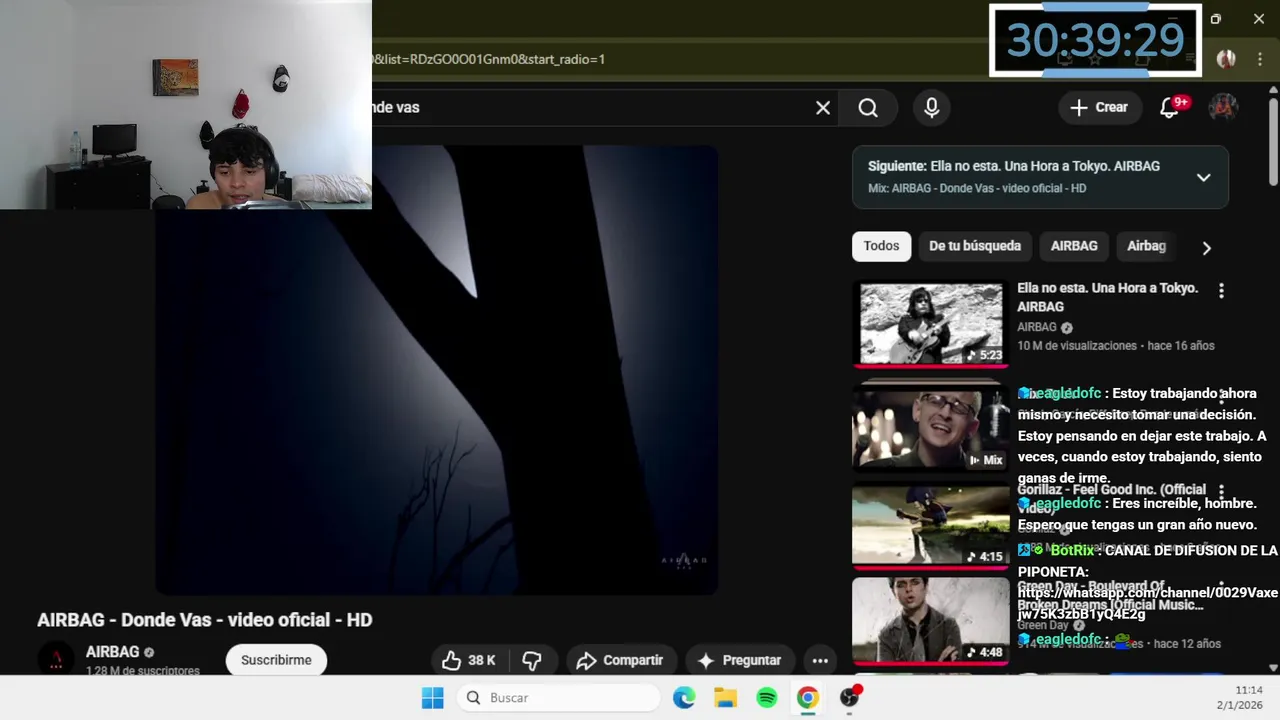This screenshot has width=1280, height=720.
Task: Click the scrollbar down arrow
Action: coord(1273,667)
